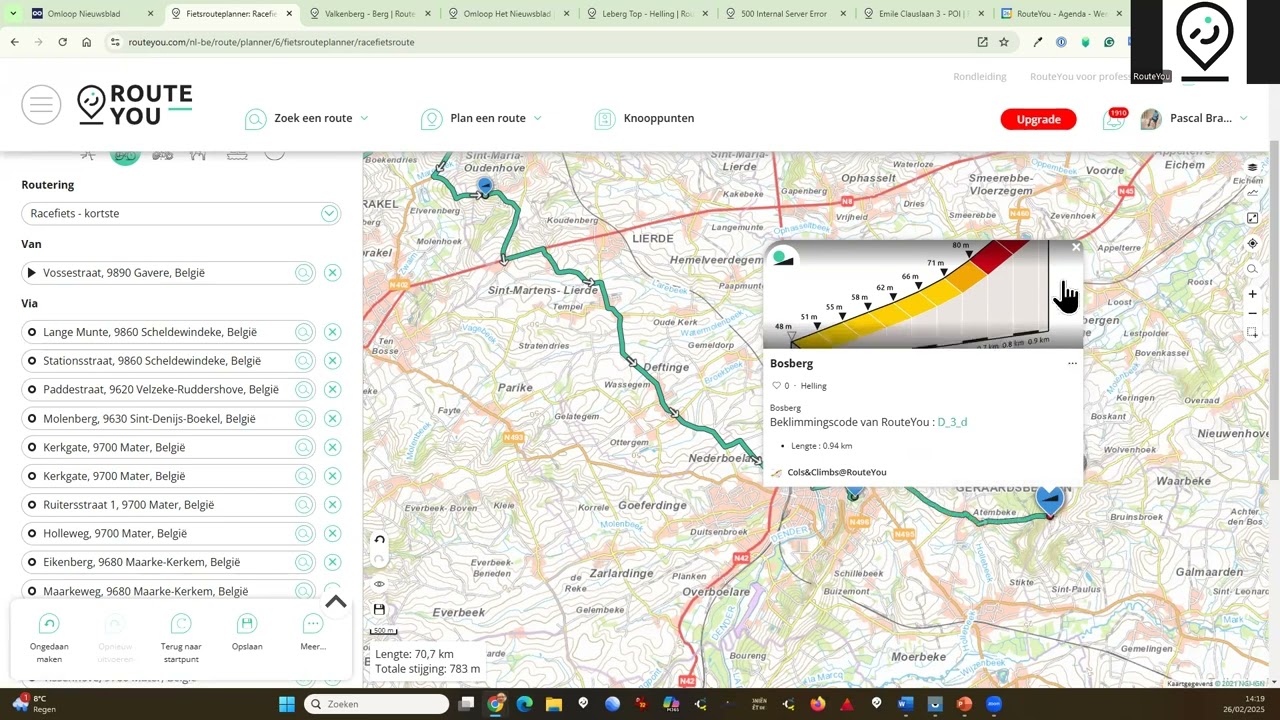Center map on my location
The image size is (1280, 720).
[x=1252, y=244]
